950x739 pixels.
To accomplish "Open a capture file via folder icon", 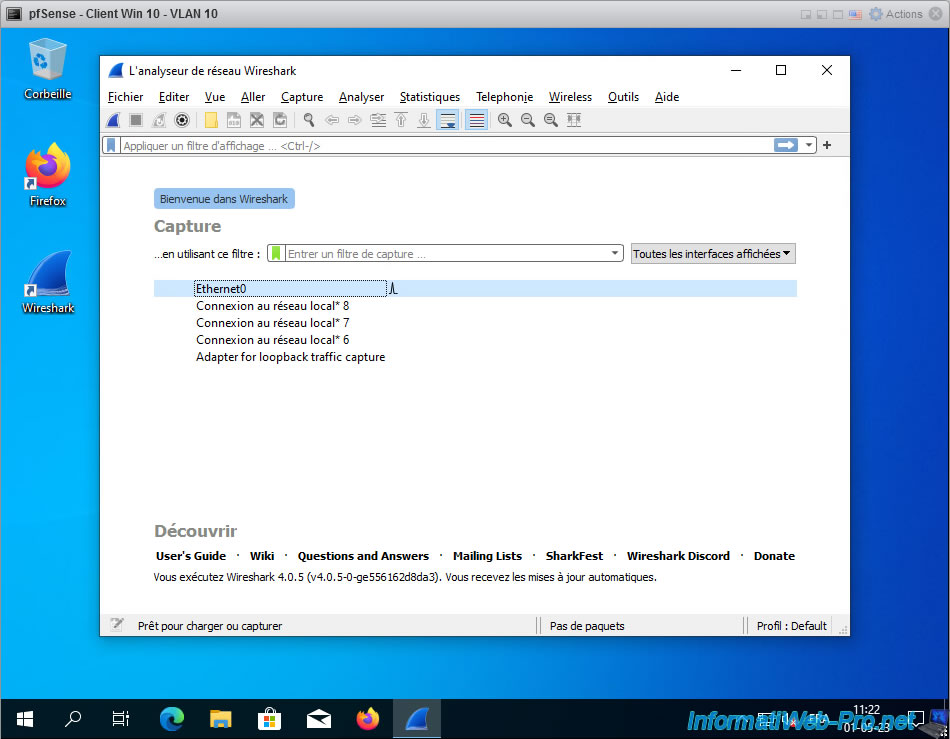I will pyautogui.click(x=211, y=120).
